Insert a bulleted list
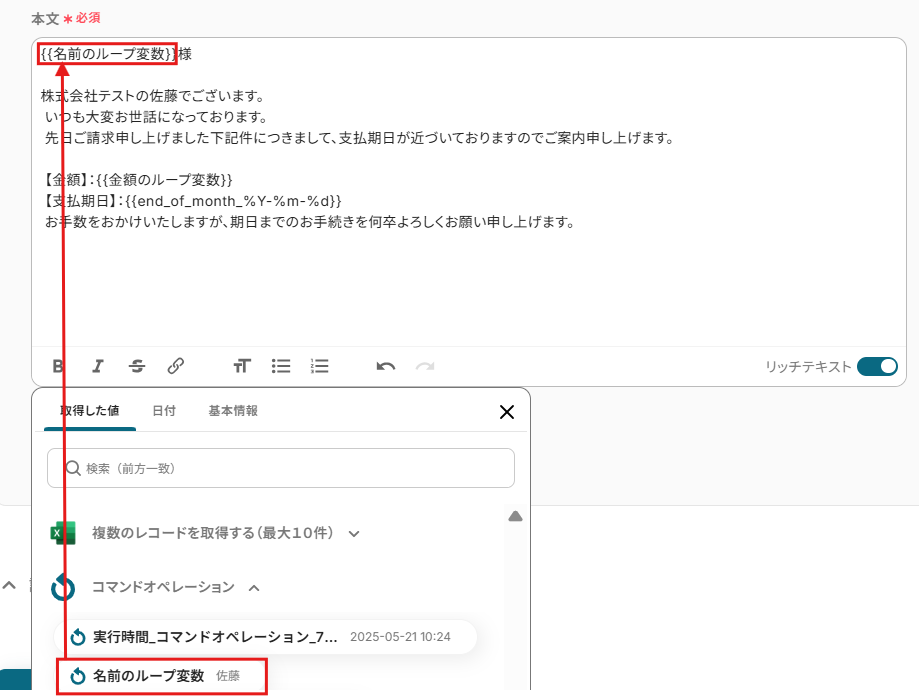The height and width of the screenshot is (696, 919). pos(281,366)
